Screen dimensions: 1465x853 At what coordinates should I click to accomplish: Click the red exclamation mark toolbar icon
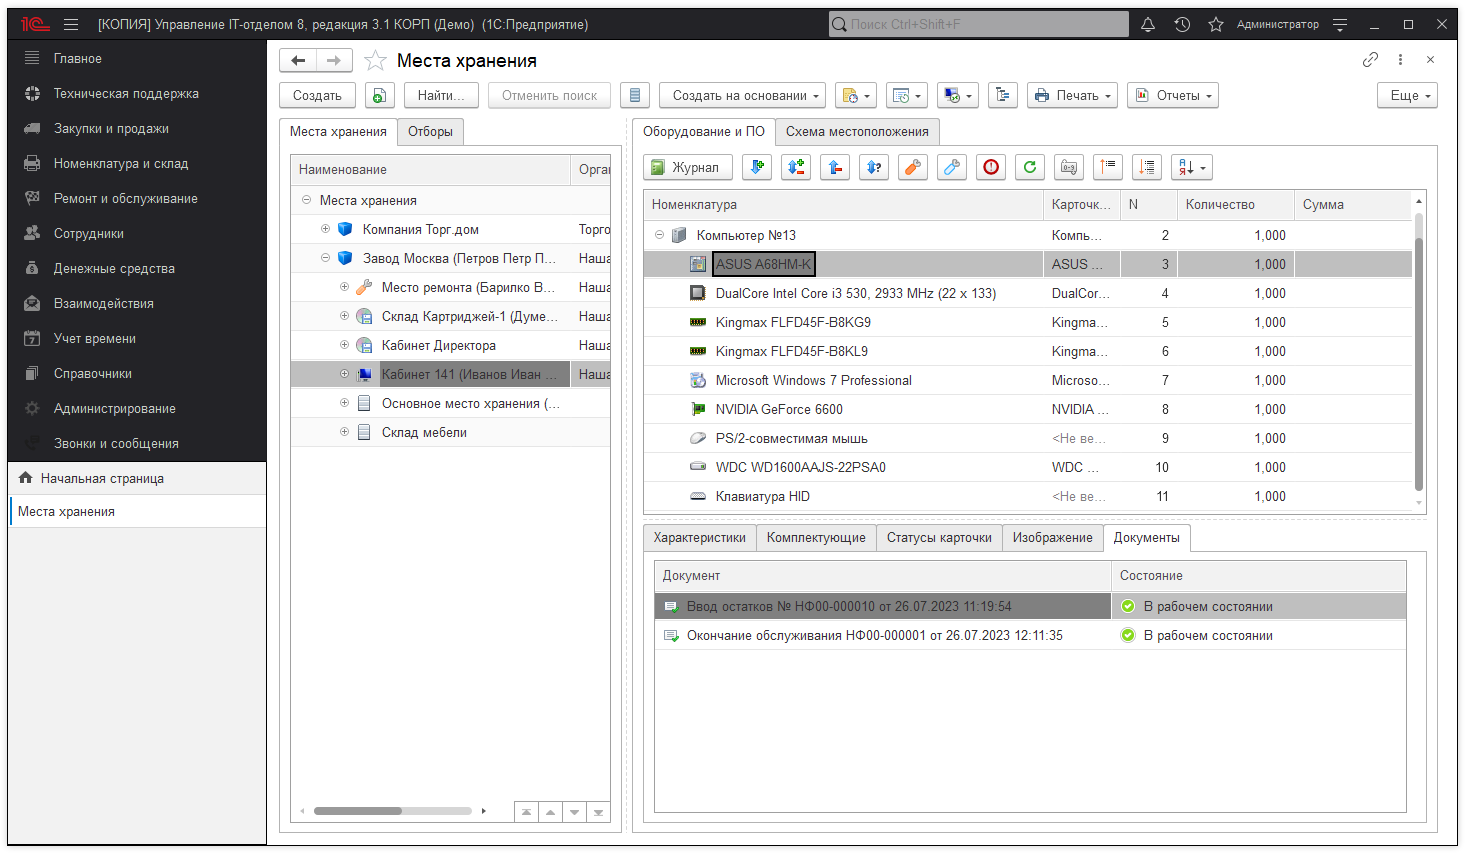point(991,167)
